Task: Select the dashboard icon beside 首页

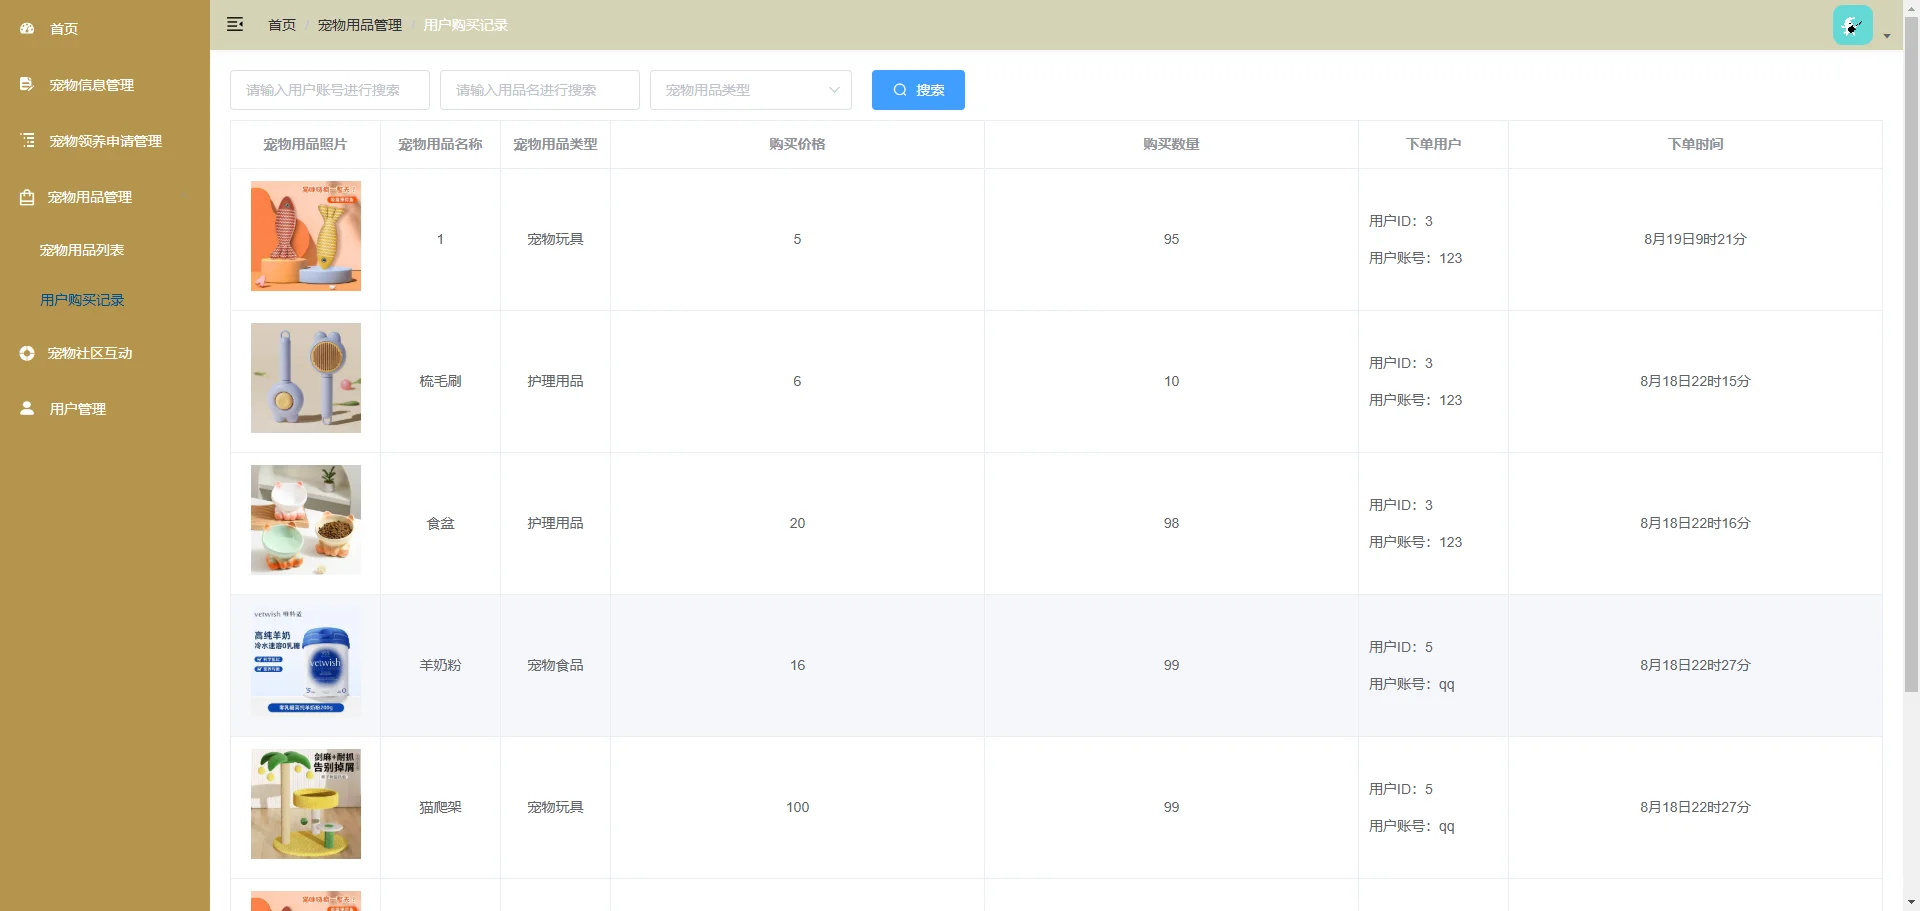Action: point(26,28)
